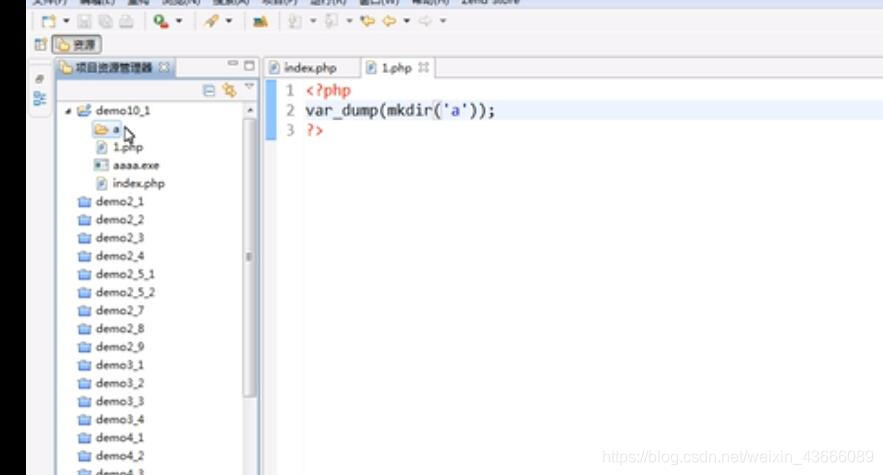Click the Save All toolbar icon
The height and width of the screenshot is (475, 883).
click(105, 21)
